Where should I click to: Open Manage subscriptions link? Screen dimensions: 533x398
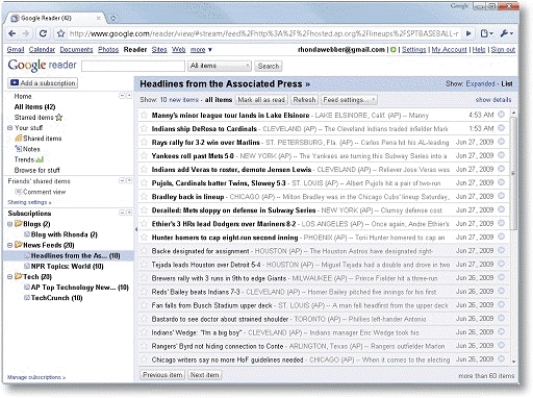coord(36,377)
